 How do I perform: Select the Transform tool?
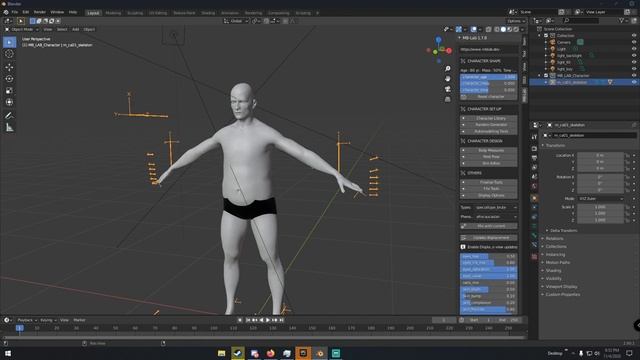click(x=9, y=102)
